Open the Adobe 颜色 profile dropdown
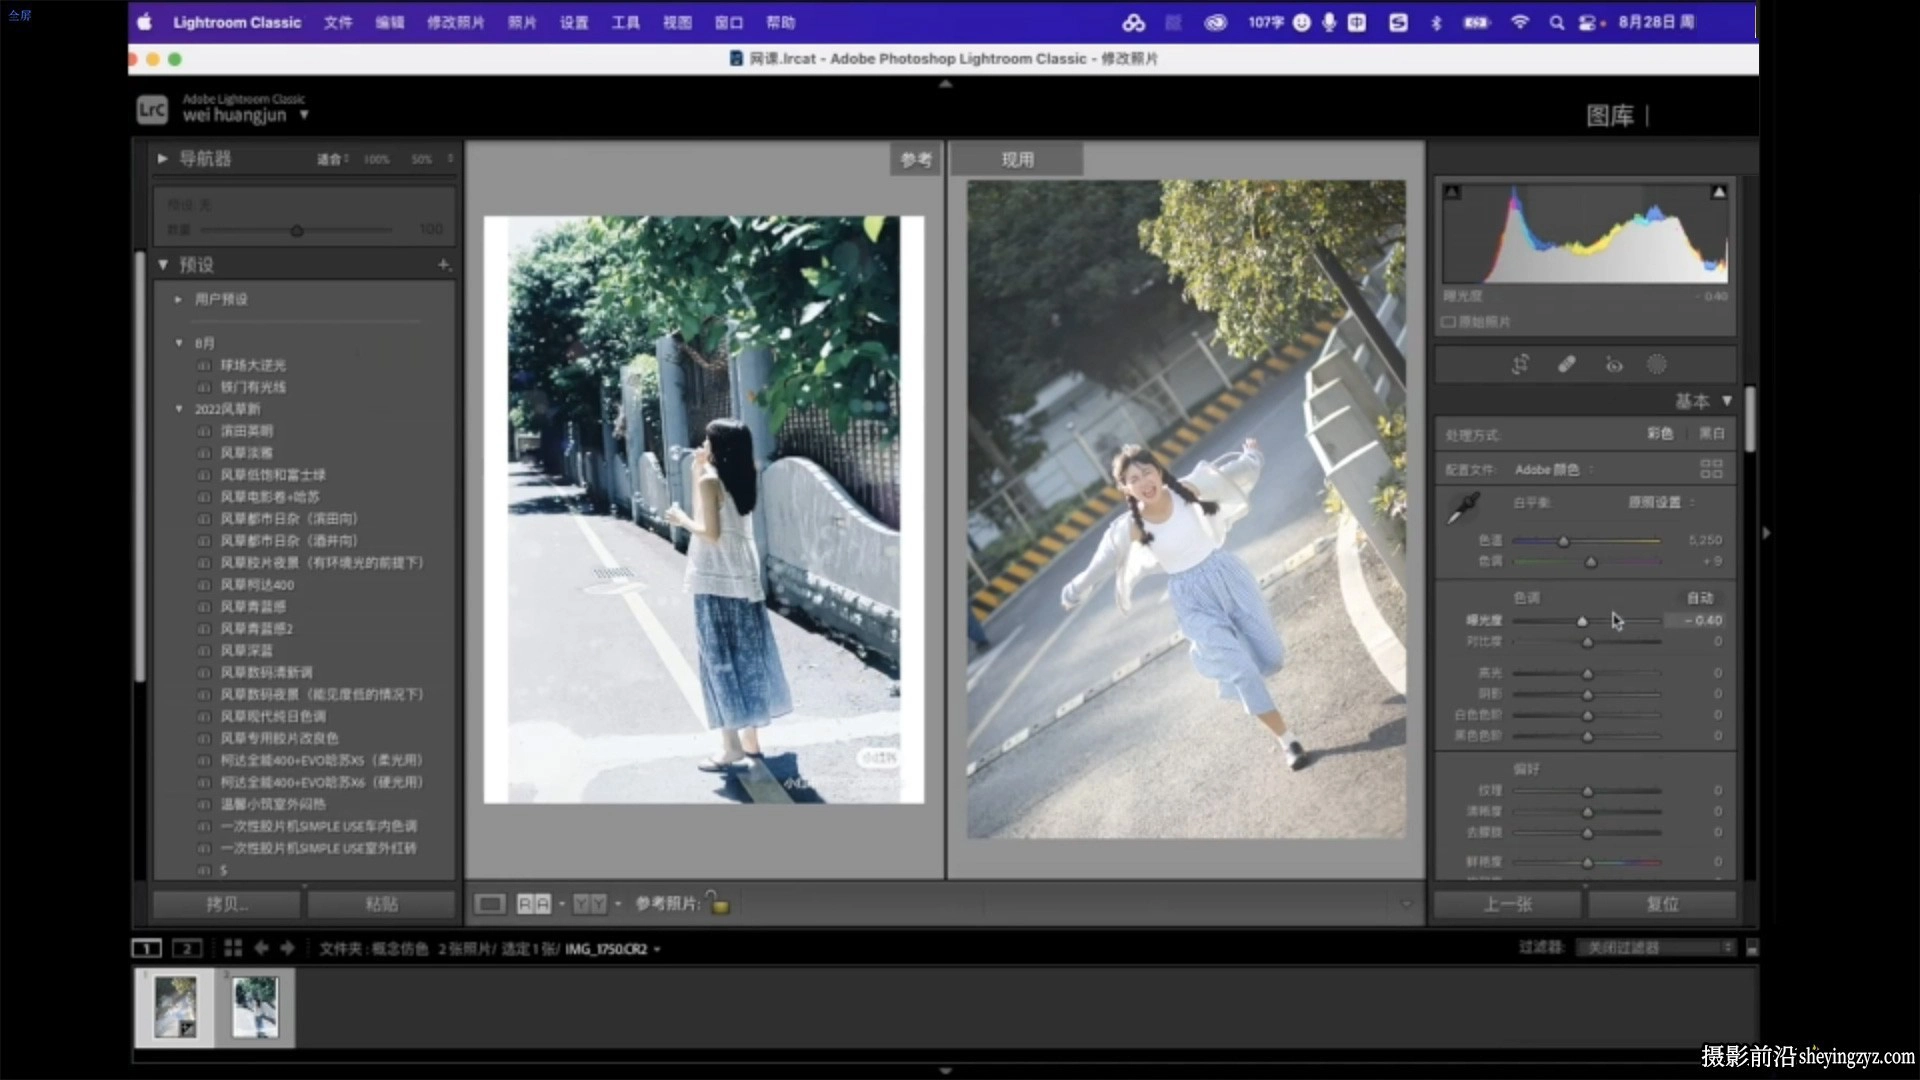The image size is (1920, 1080). coord(1553,469)
